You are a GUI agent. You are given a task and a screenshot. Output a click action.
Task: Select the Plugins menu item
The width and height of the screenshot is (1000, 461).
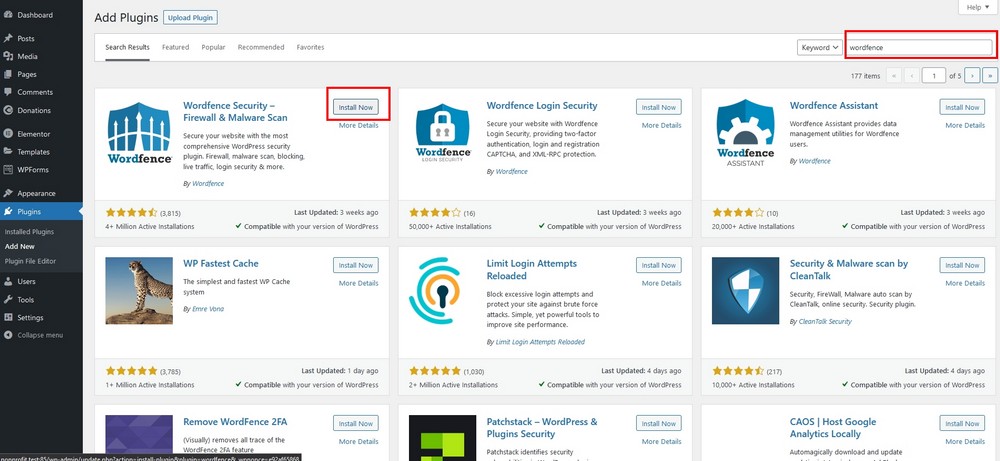pyautogui.click(x=41, y=211)
